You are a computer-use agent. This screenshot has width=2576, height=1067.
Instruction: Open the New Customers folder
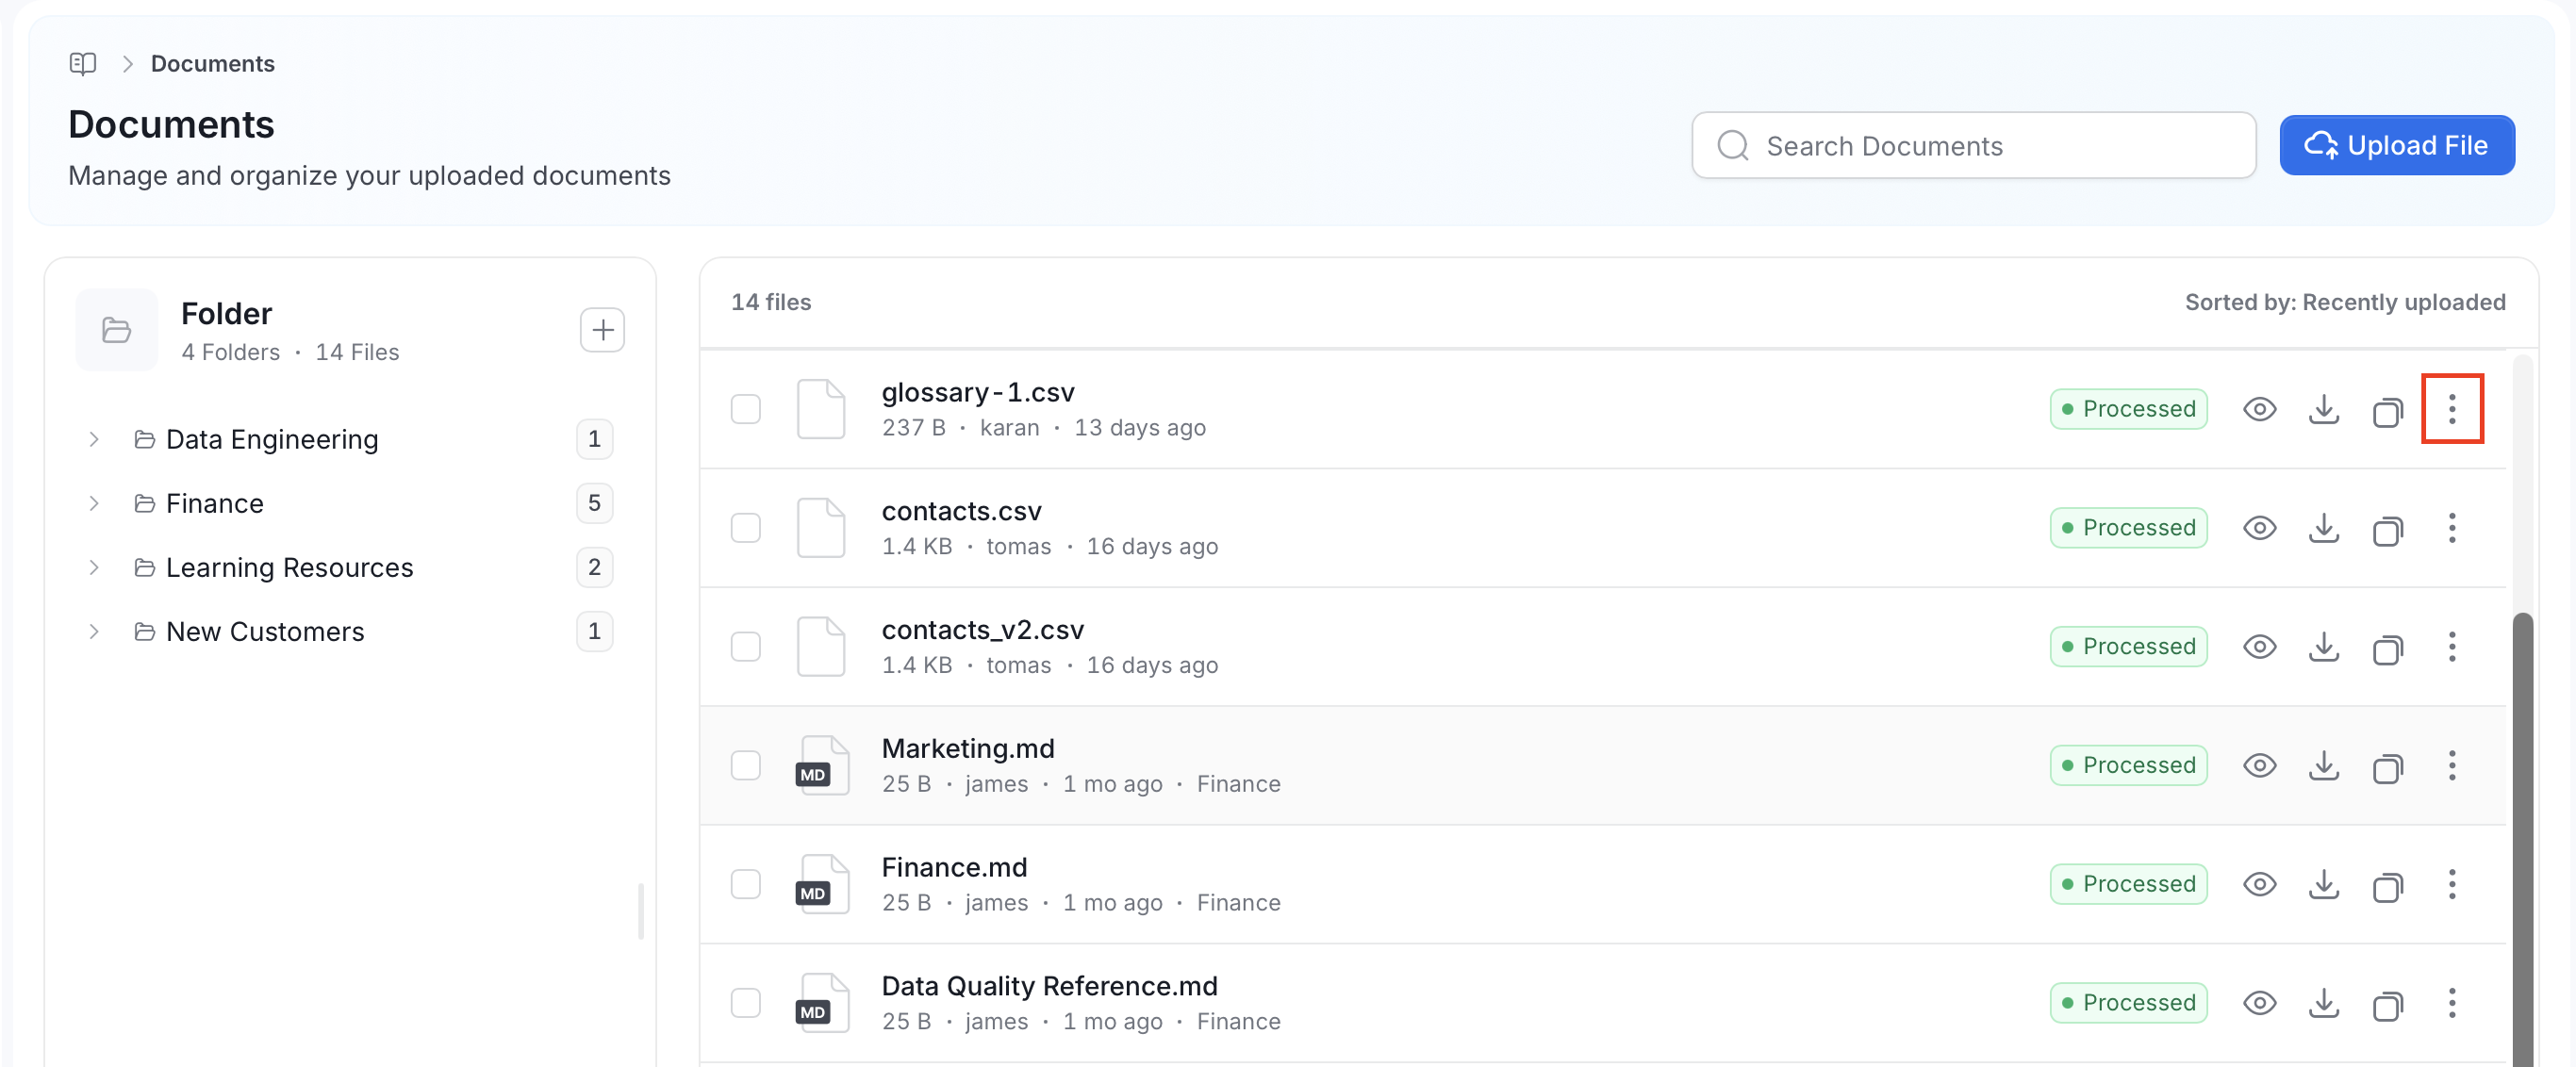click(265, 631)
